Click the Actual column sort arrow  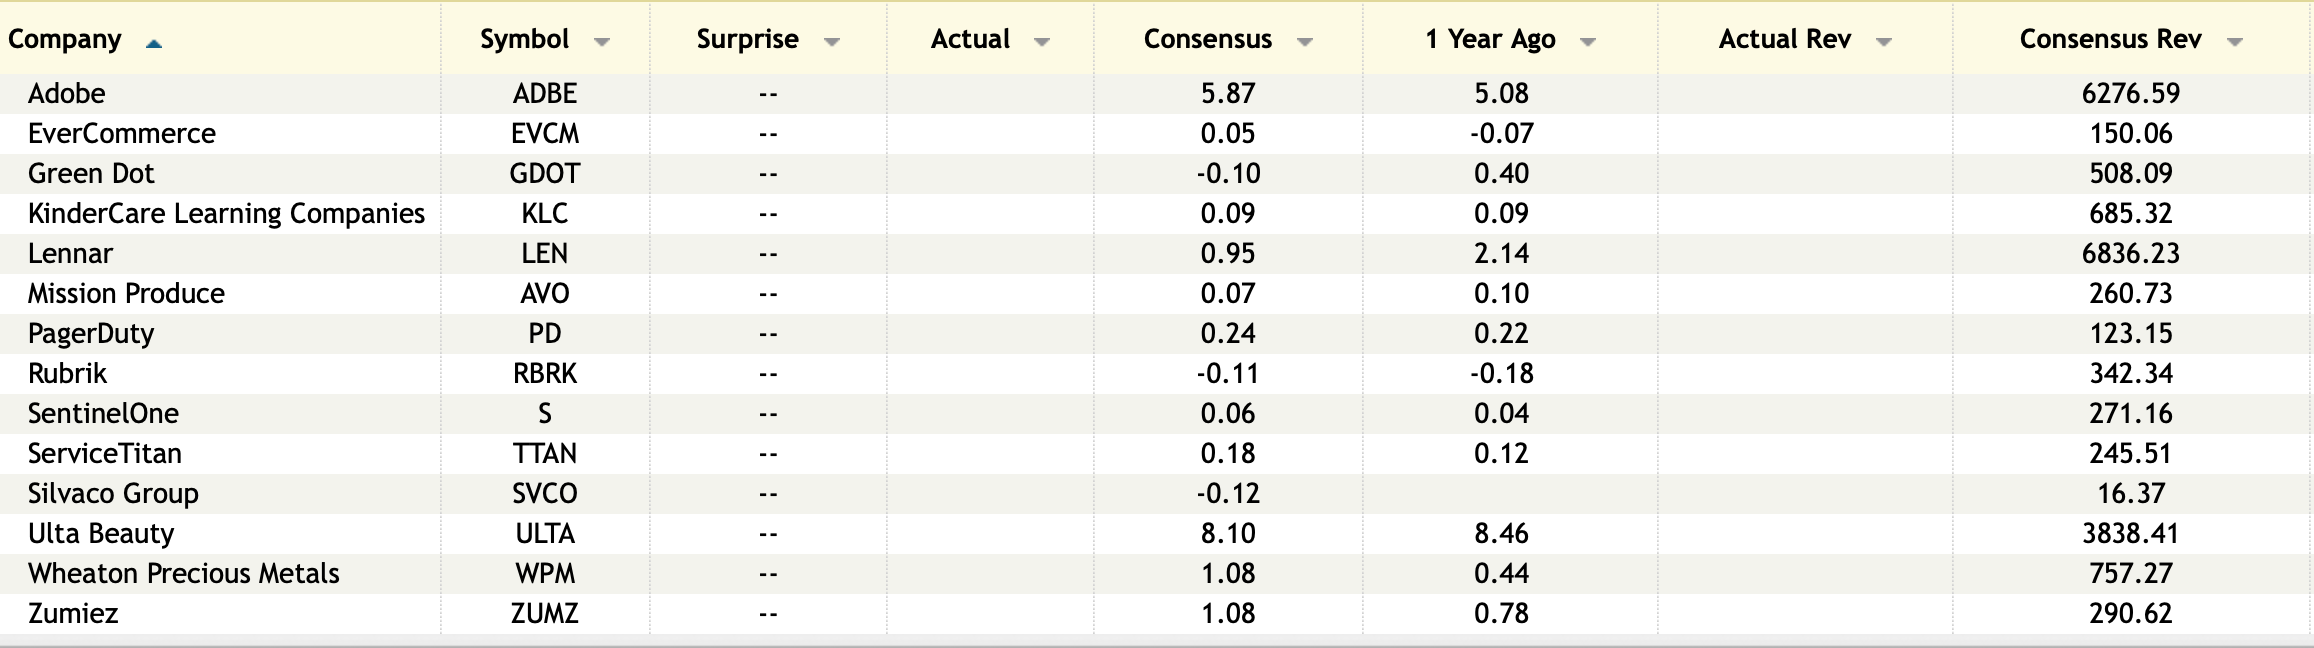pyautogui.click(x=1041, y=42)
